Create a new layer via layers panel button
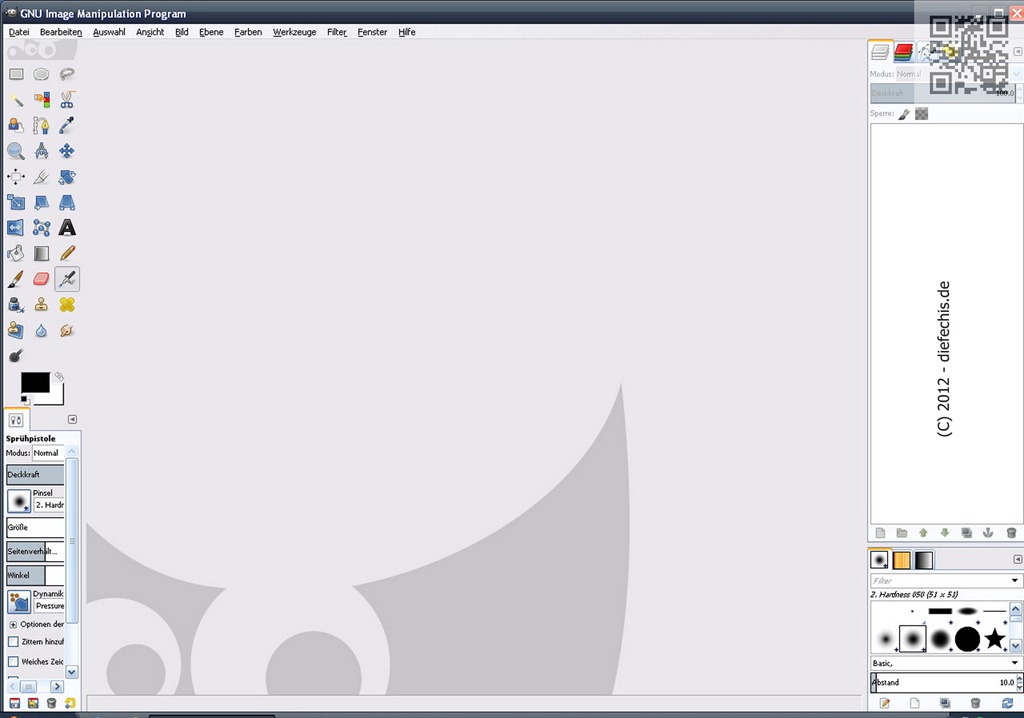 coord(880,533)
